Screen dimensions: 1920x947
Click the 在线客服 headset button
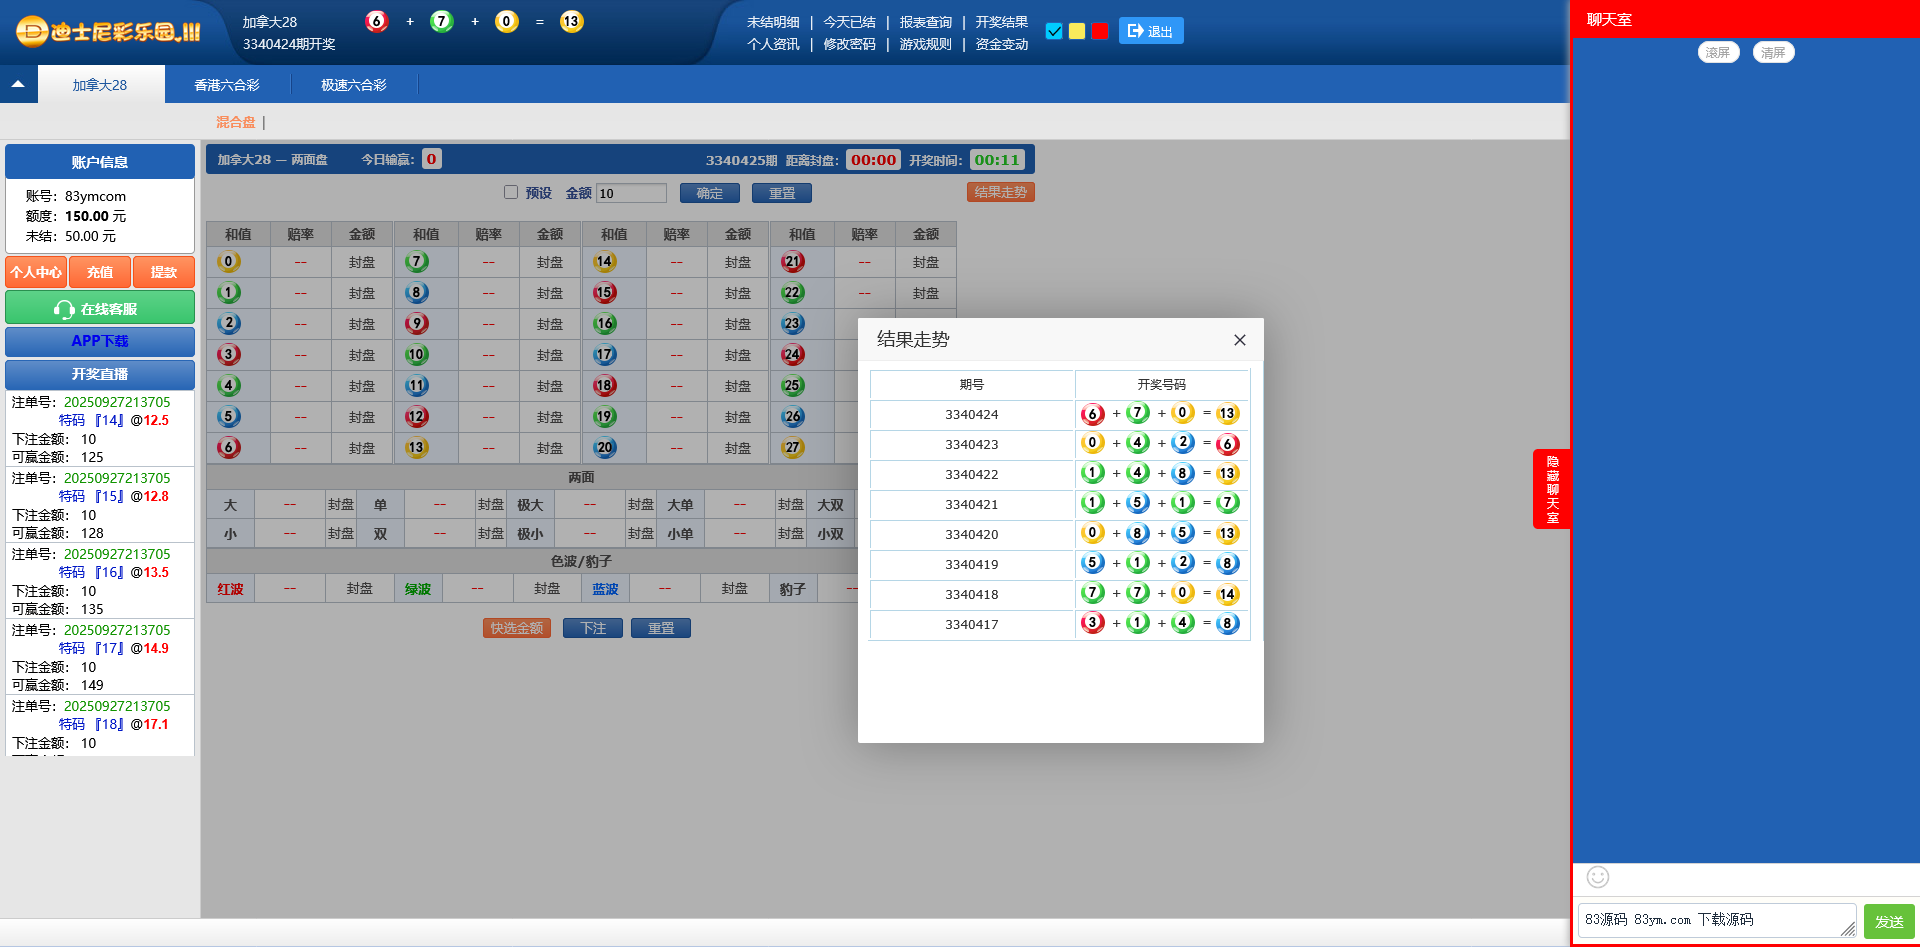[100, 309]
